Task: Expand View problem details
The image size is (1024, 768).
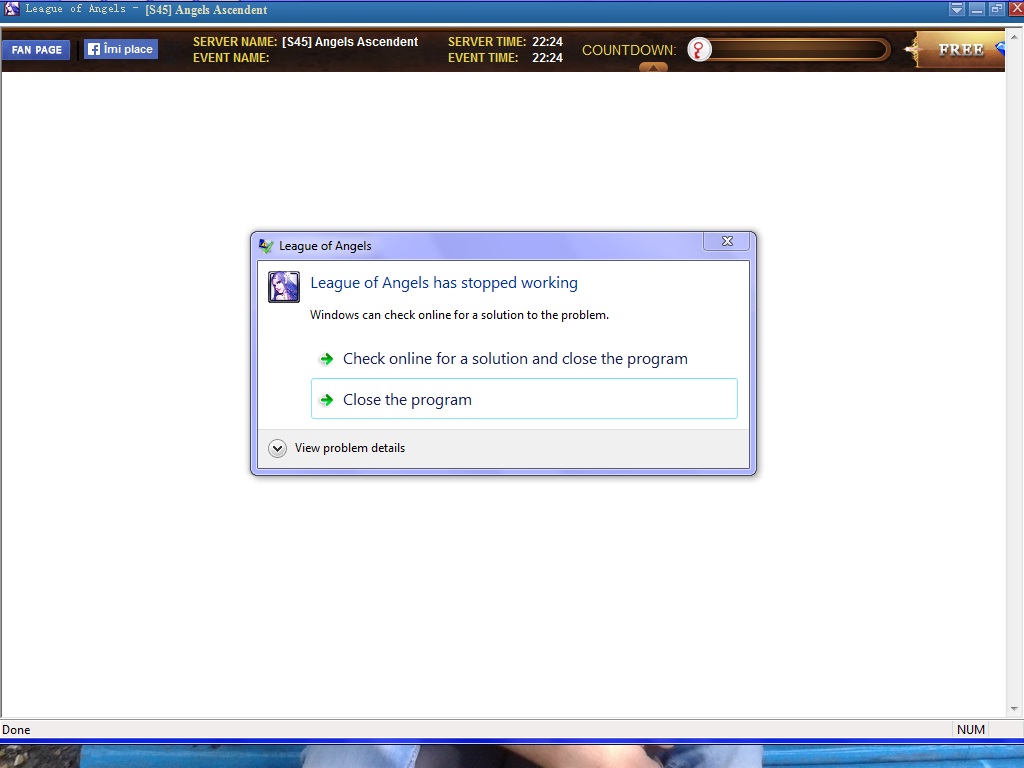Action: pyautogui.click(x=337, y=448)
